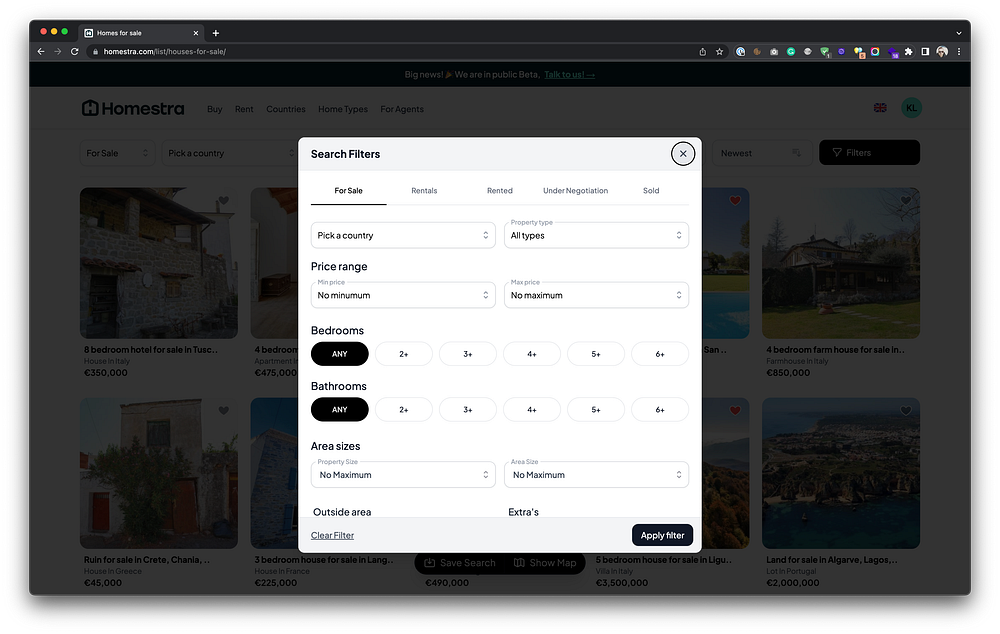Open the For Agents page

click(402, 109)
